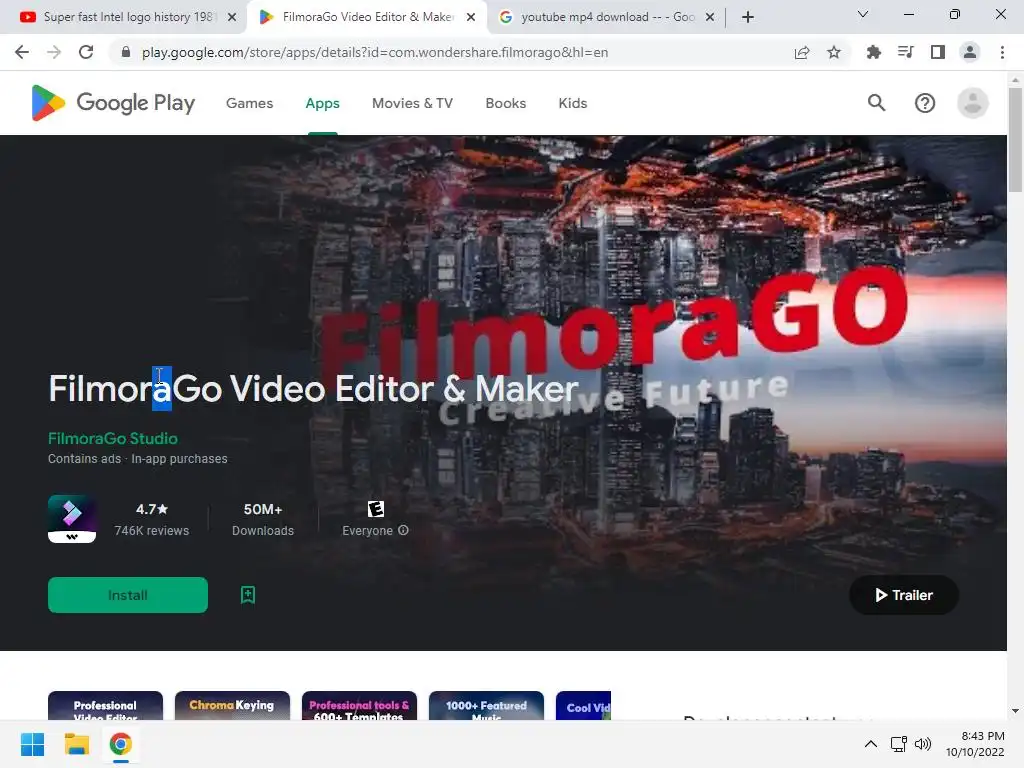Add FilmoraGo to wishlist
Viewport: 1024px width, 768px height.
click(248, 595)
